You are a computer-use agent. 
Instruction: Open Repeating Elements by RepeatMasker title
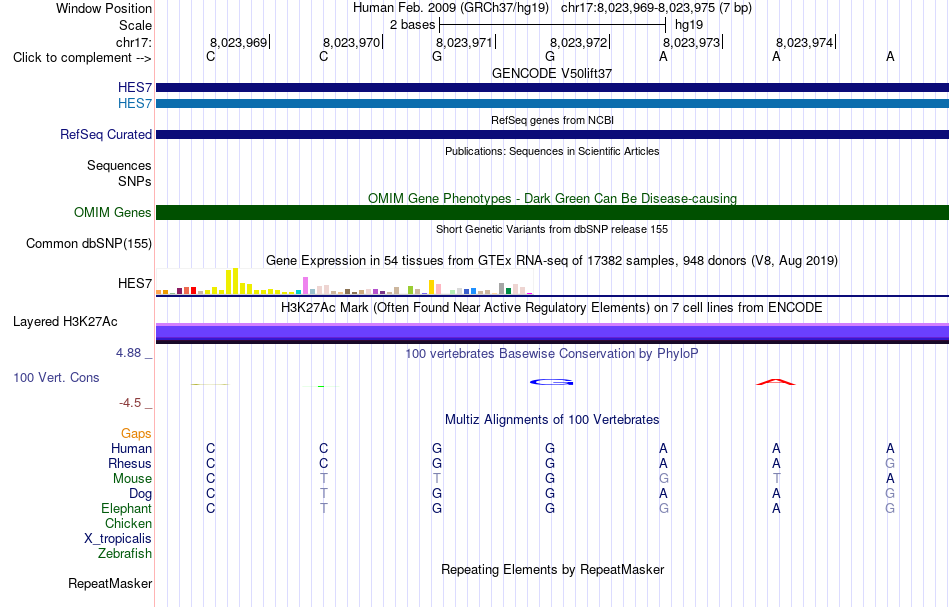pos(552,569)
